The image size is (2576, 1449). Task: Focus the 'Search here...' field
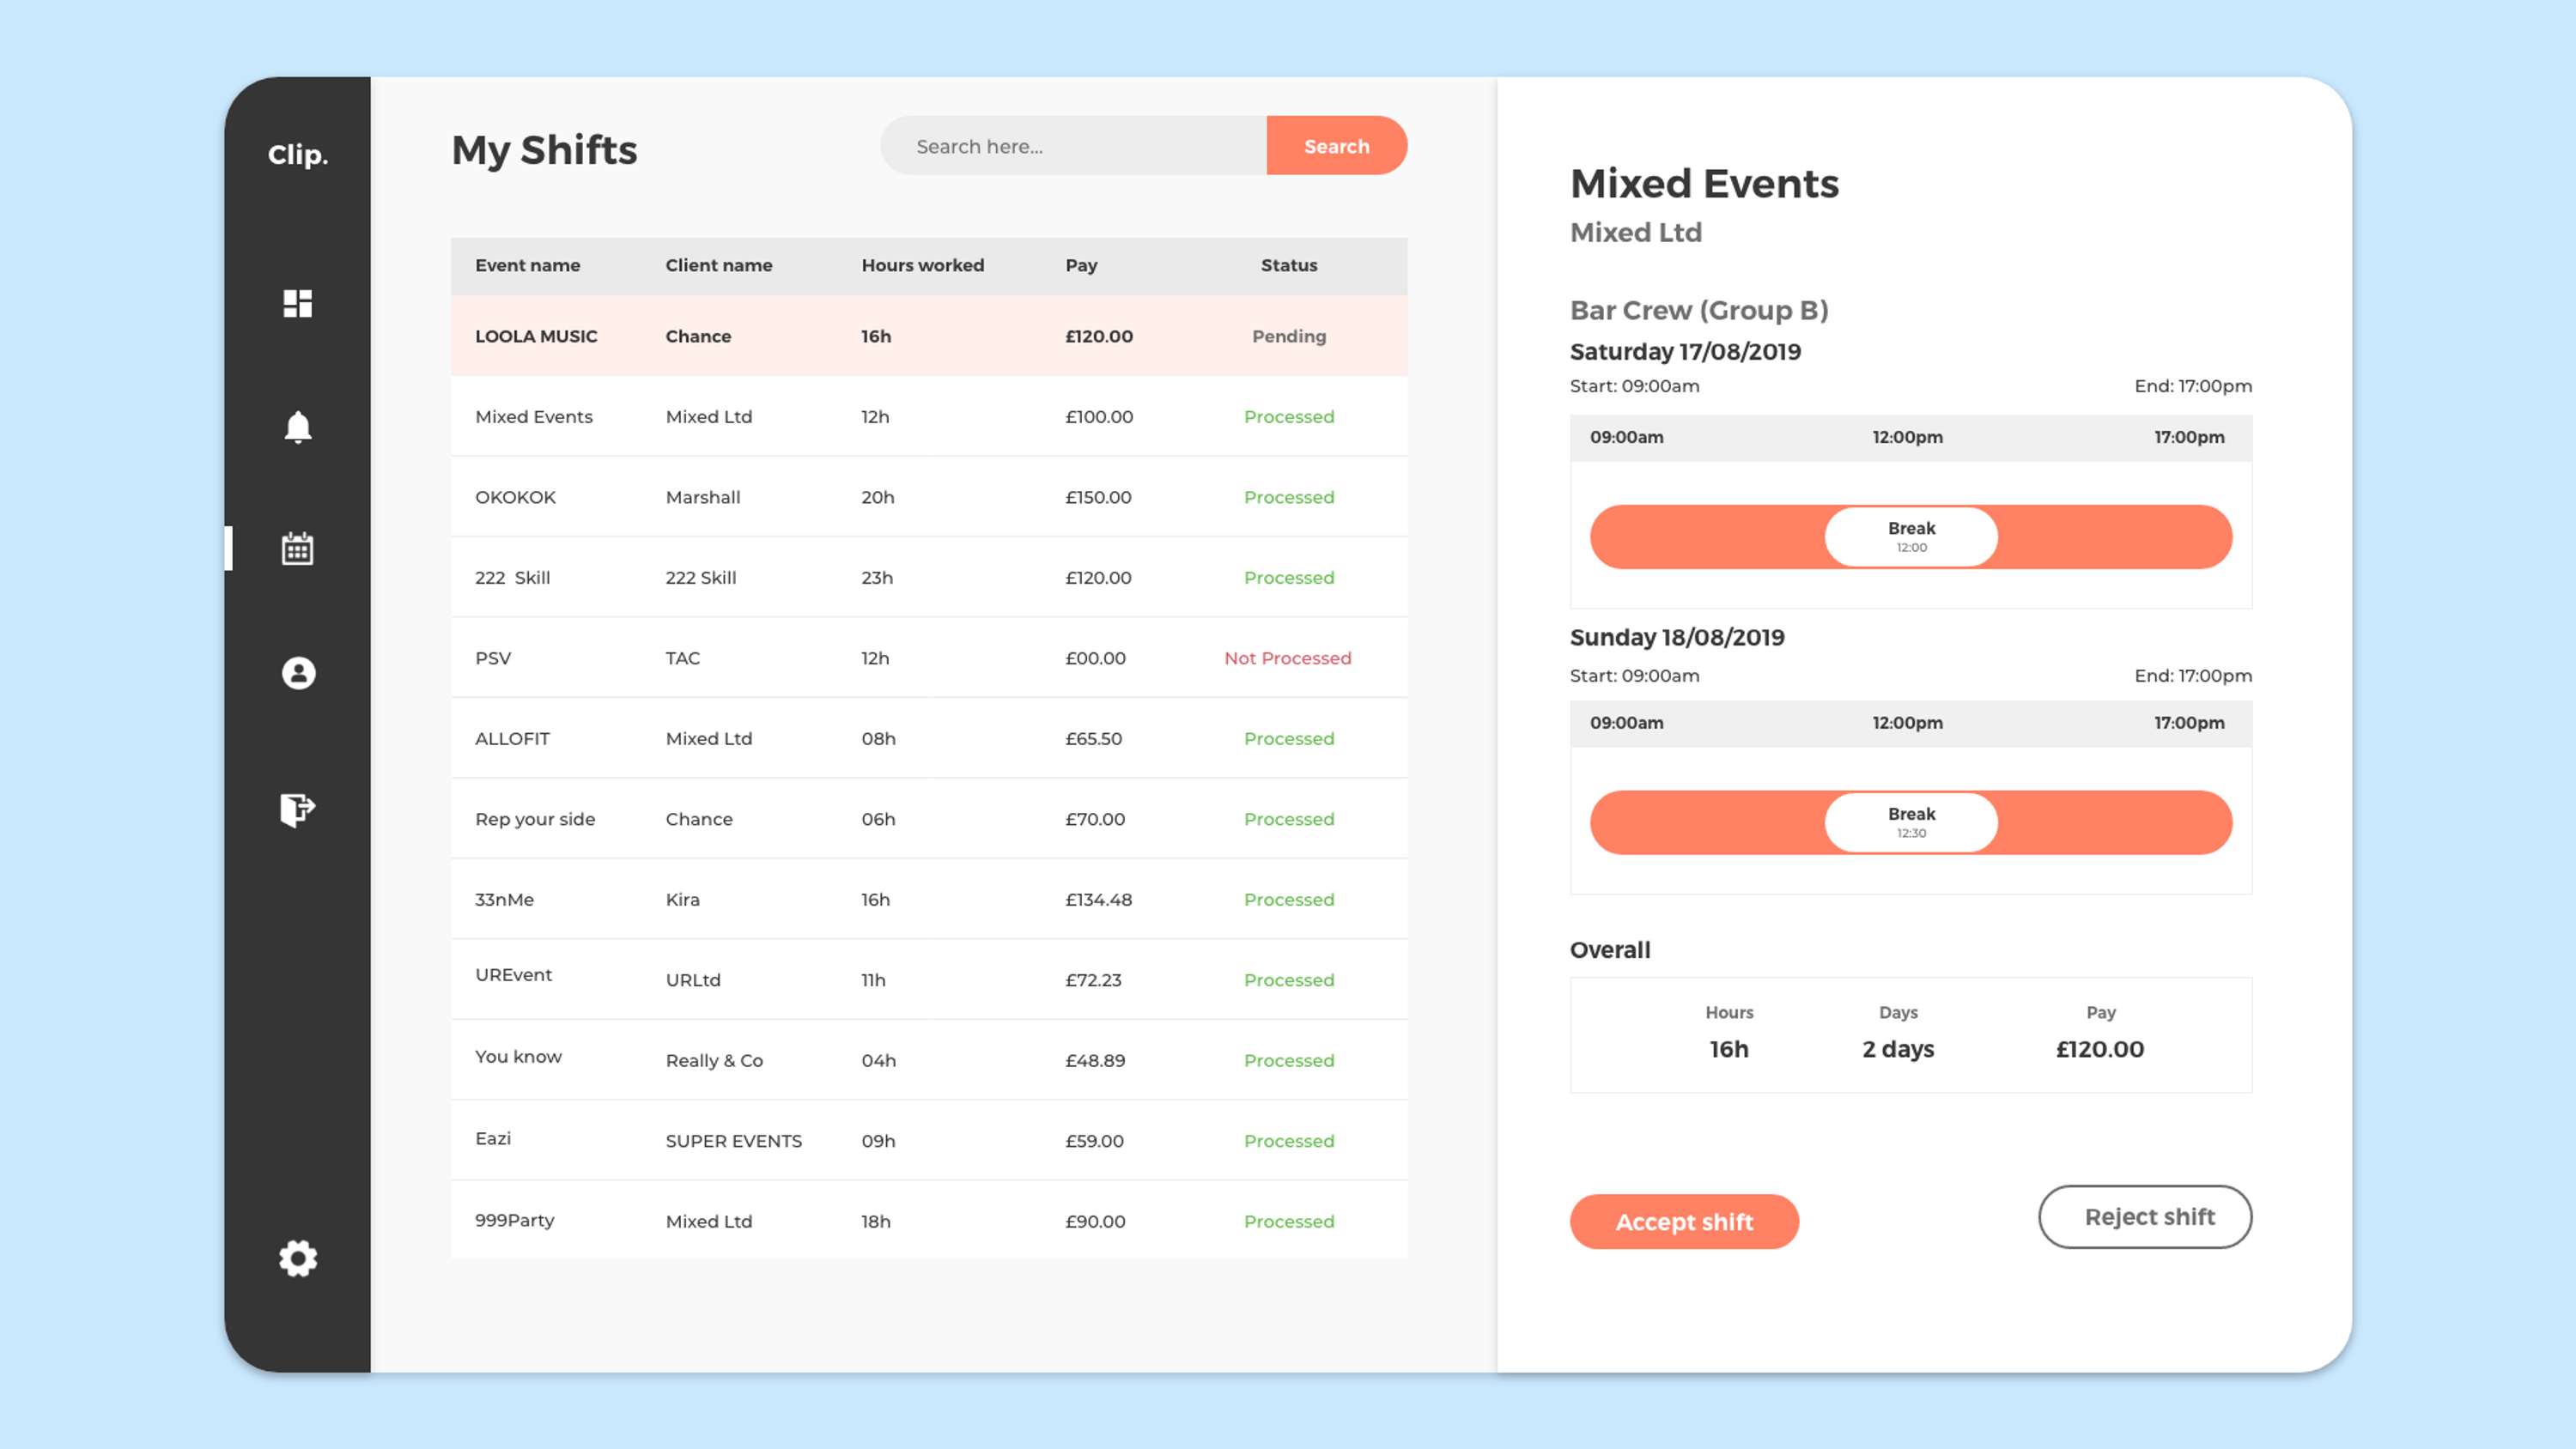(x=1073, y=146)
